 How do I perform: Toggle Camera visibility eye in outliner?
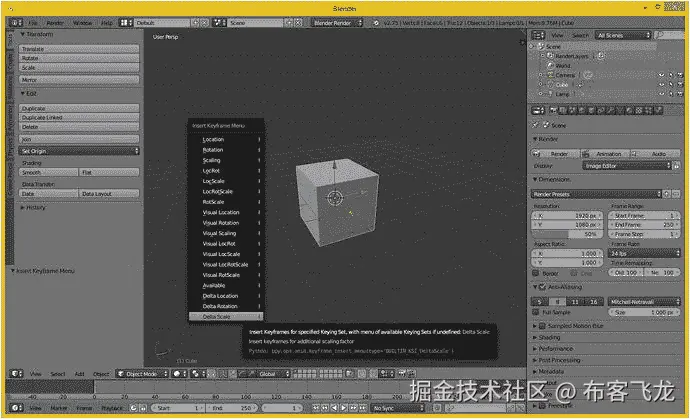click(661, 75)
